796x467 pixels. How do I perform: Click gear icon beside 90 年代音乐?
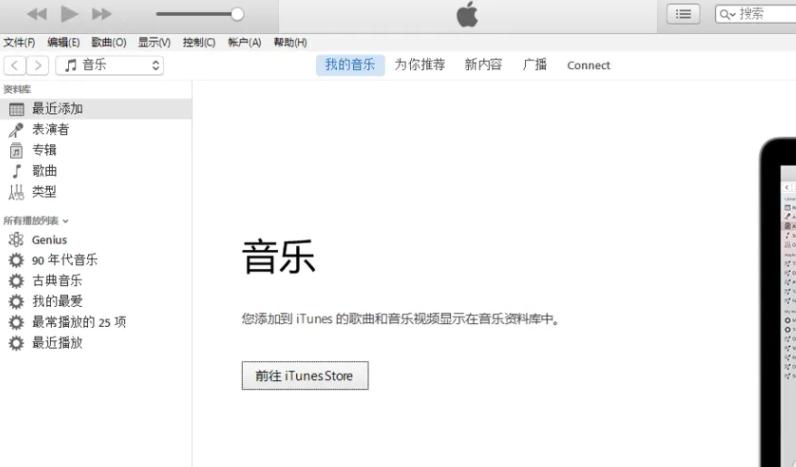[x=16, y=260]
